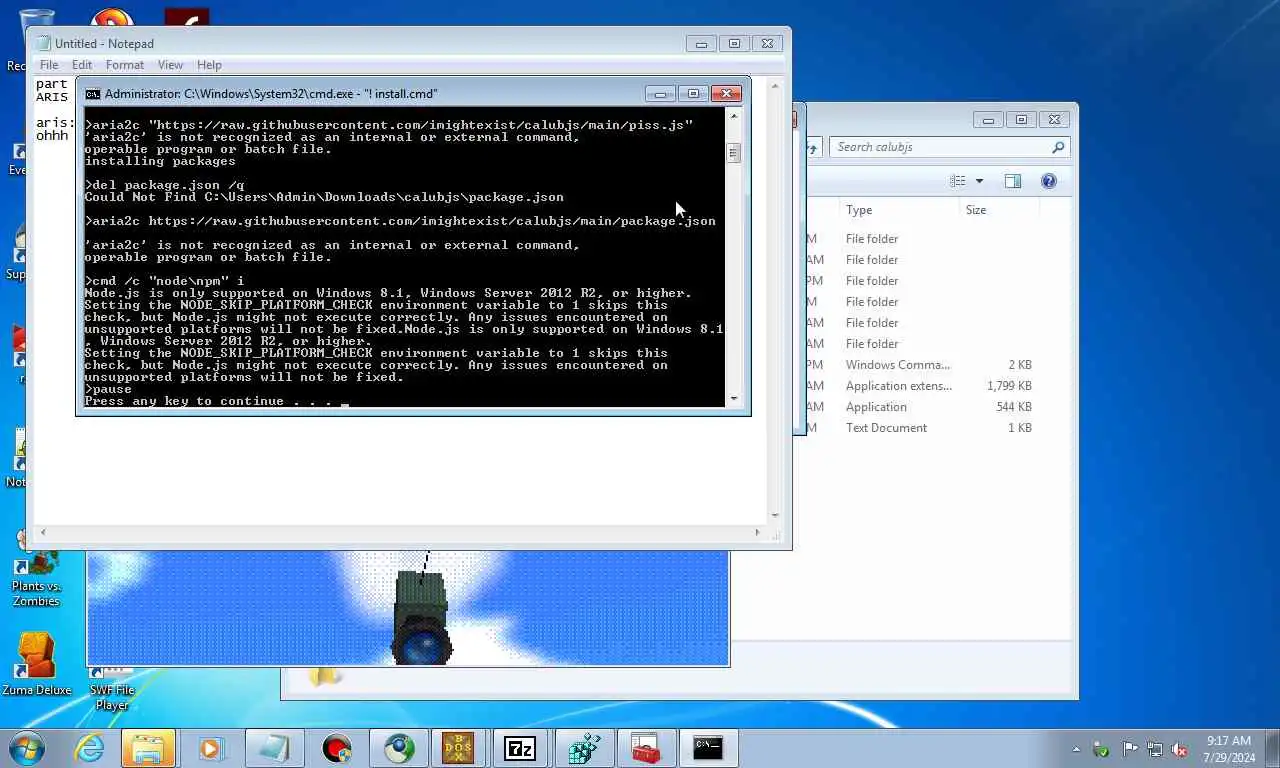Open the Action Center flag tray icon
The width and height of the screenshot is (1280, 768).
pyautogui.click(x=1130, y=749)
